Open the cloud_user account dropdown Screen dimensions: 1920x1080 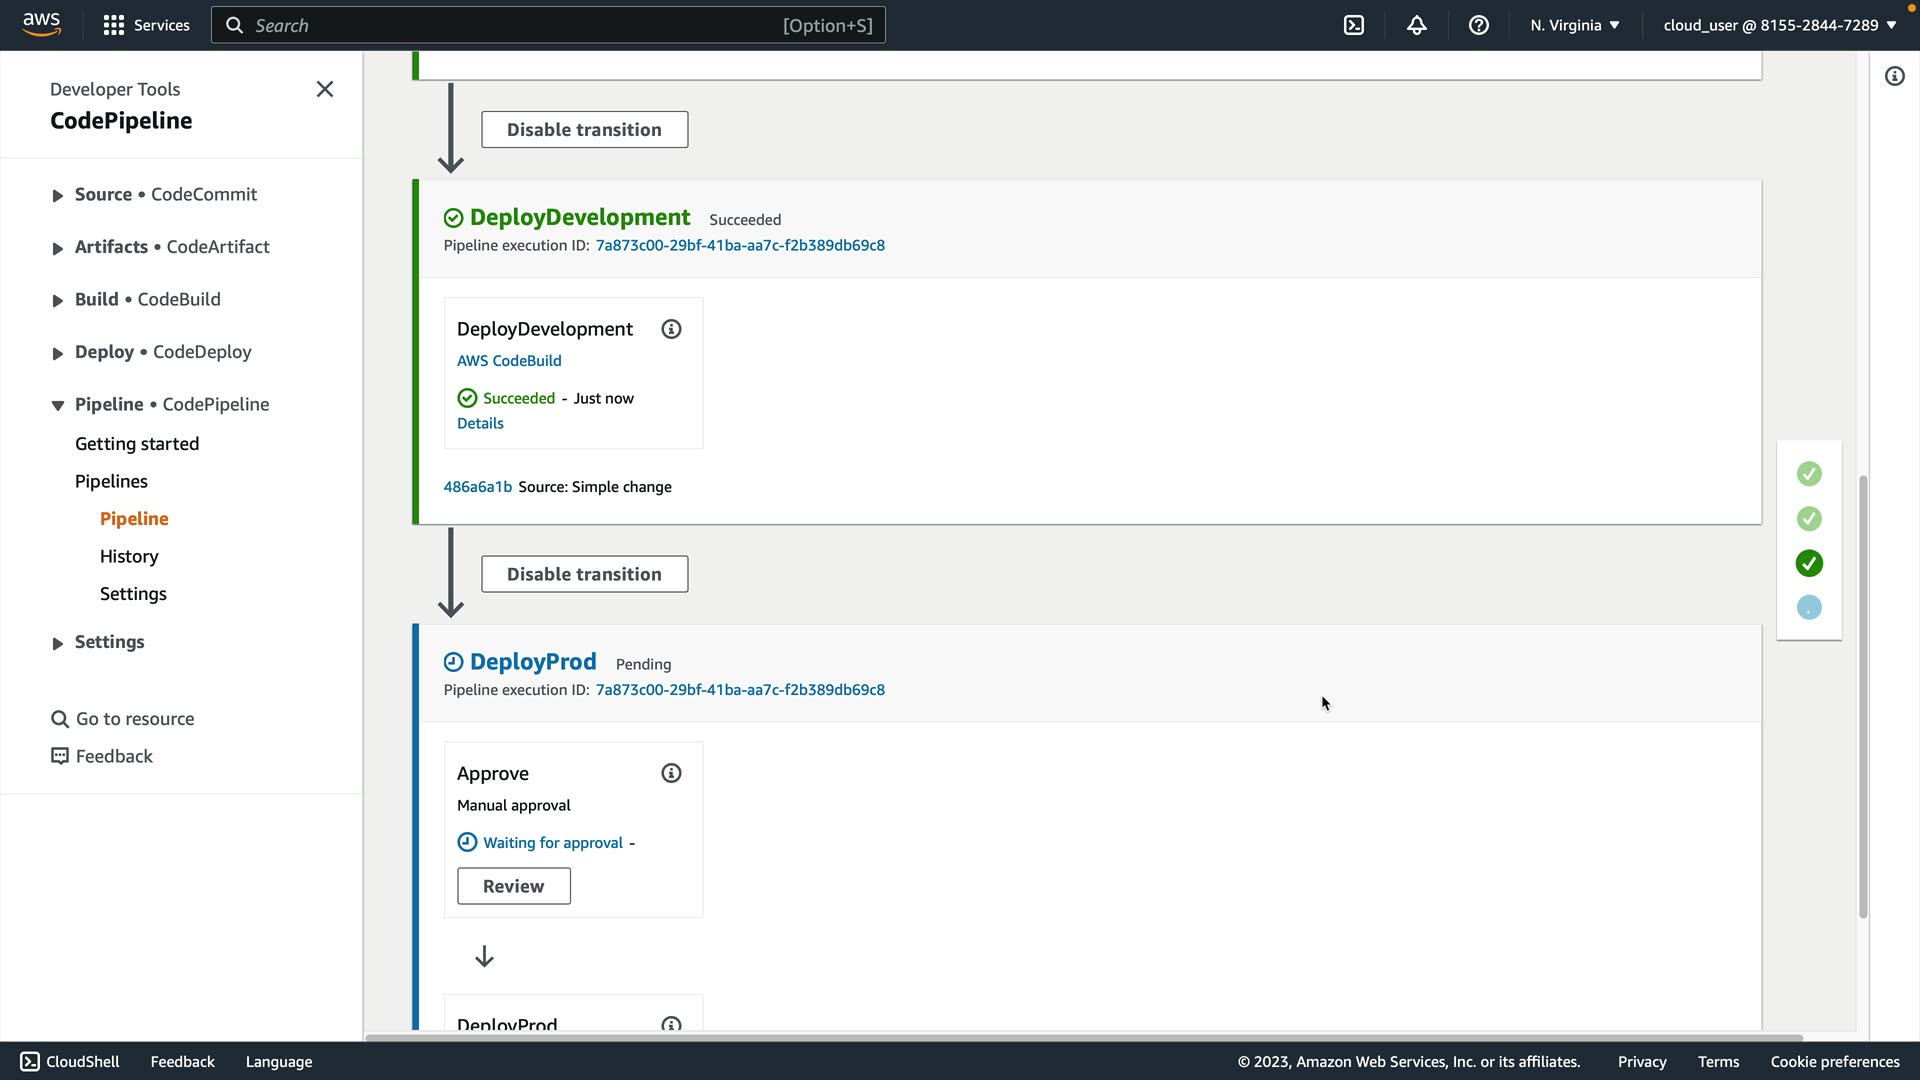[x=1779, y=25]
